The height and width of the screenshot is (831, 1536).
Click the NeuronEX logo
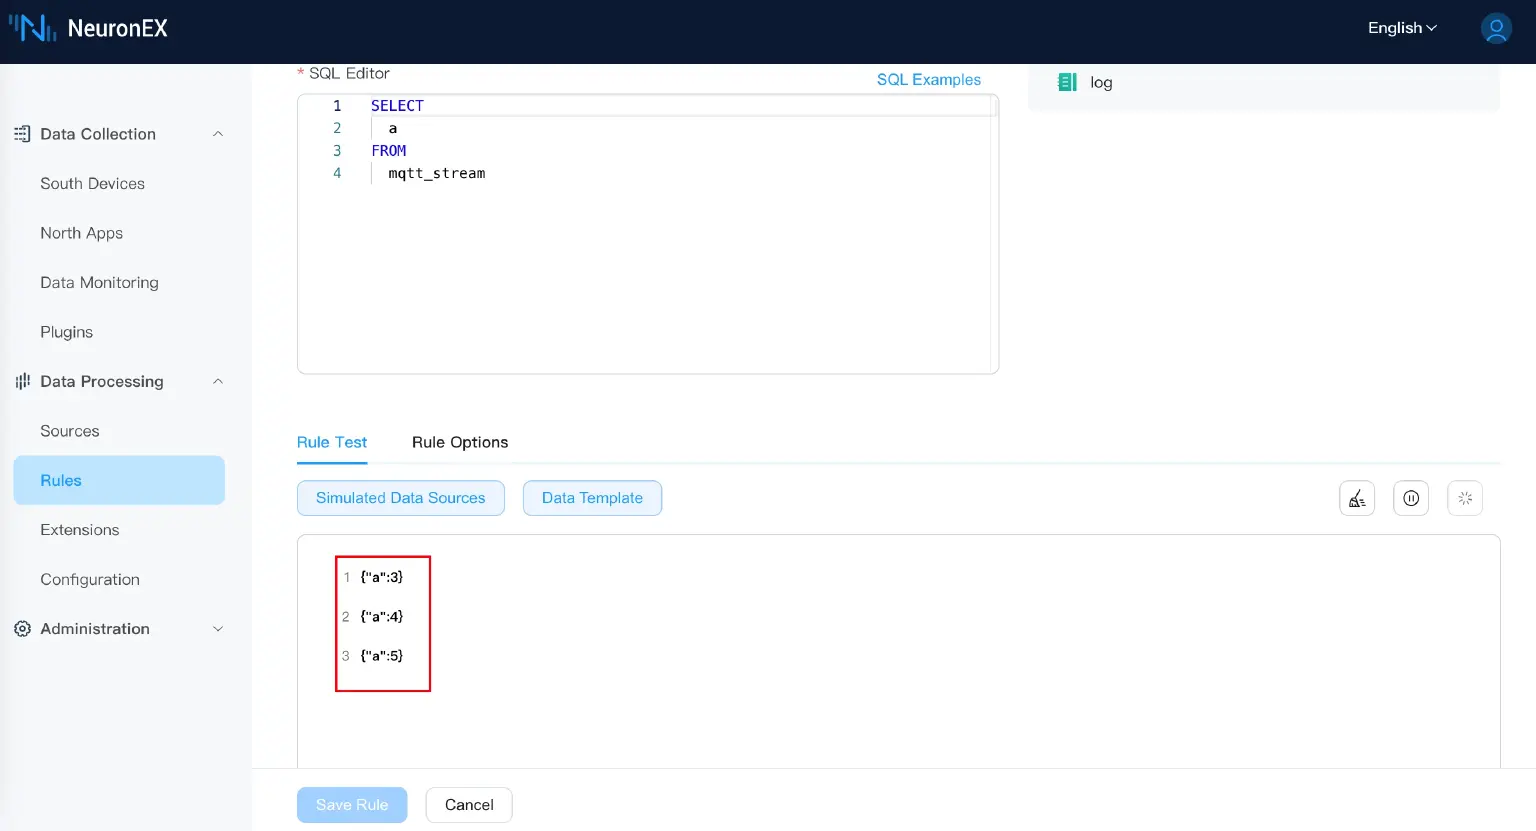click(x=88, y=28)
